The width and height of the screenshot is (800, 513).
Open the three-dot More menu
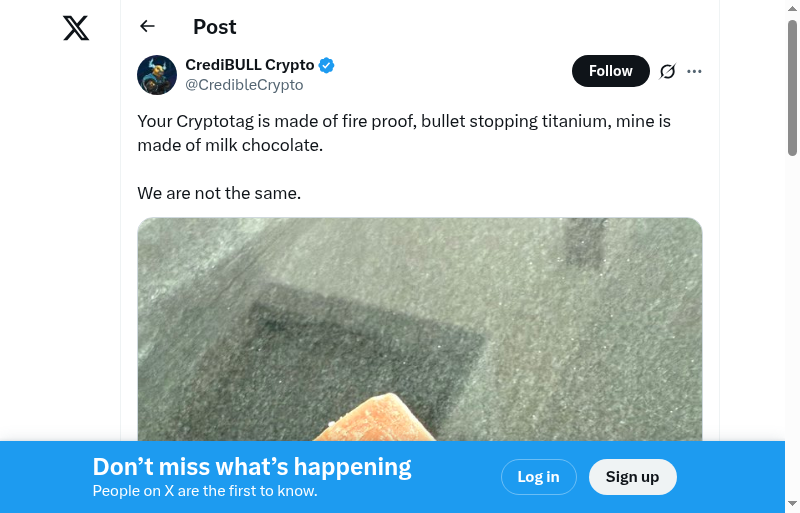pyautogui.click(x=695, y=71)
